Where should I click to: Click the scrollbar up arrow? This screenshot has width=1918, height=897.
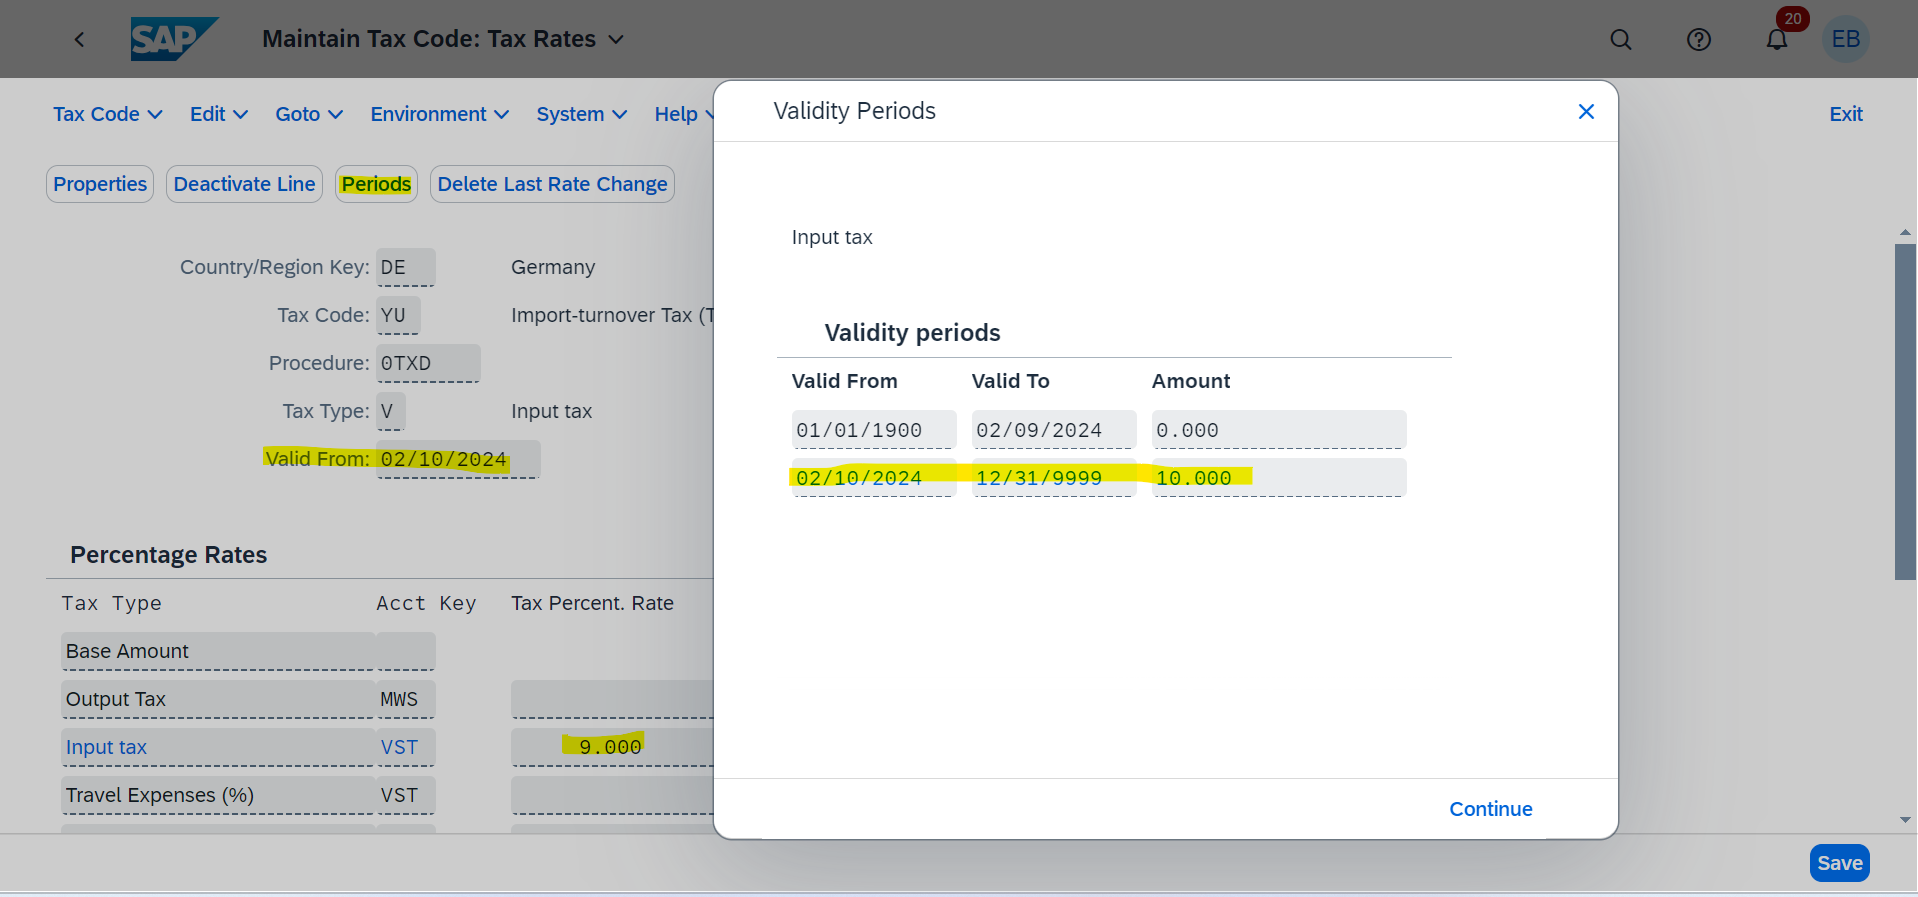pos(1905,232)
